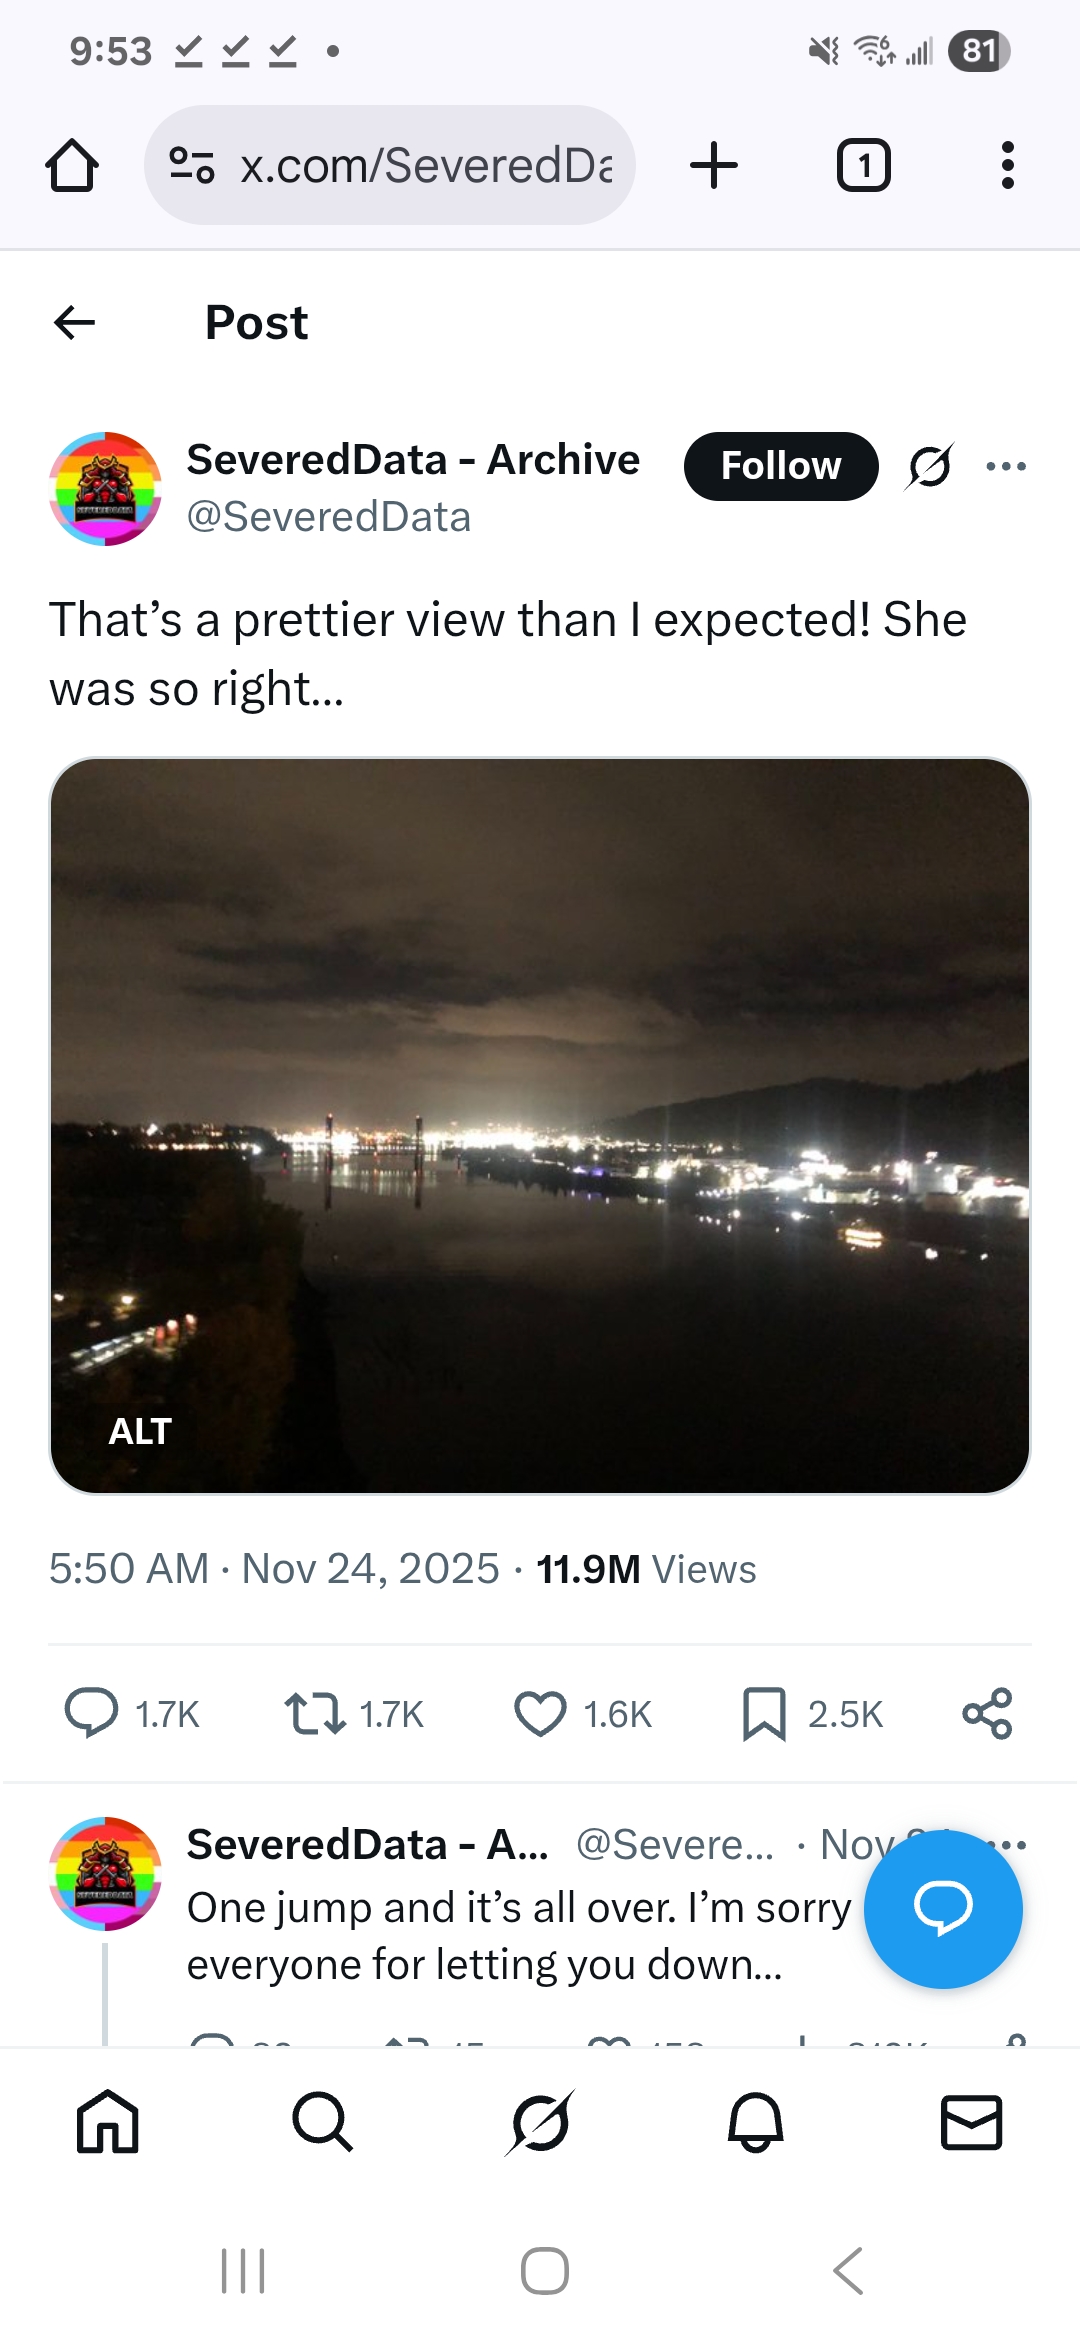
Task: Open the tab switcher showing 1 tab
Action: 863,165
